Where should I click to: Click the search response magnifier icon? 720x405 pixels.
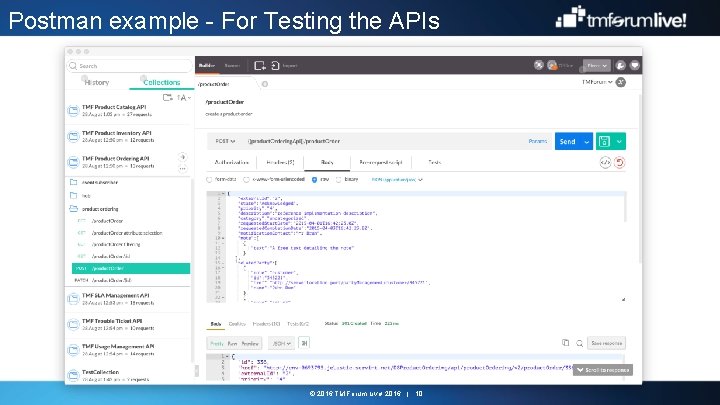579,343
